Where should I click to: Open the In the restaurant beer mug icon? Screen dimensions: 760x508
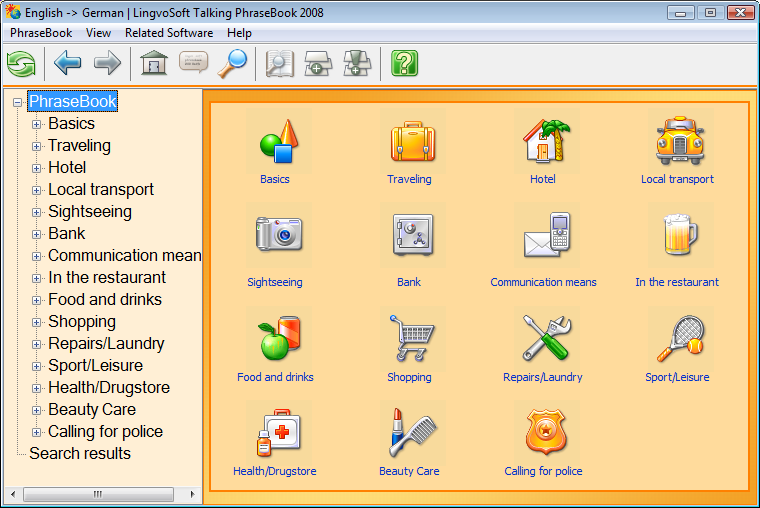coord(681,235)
